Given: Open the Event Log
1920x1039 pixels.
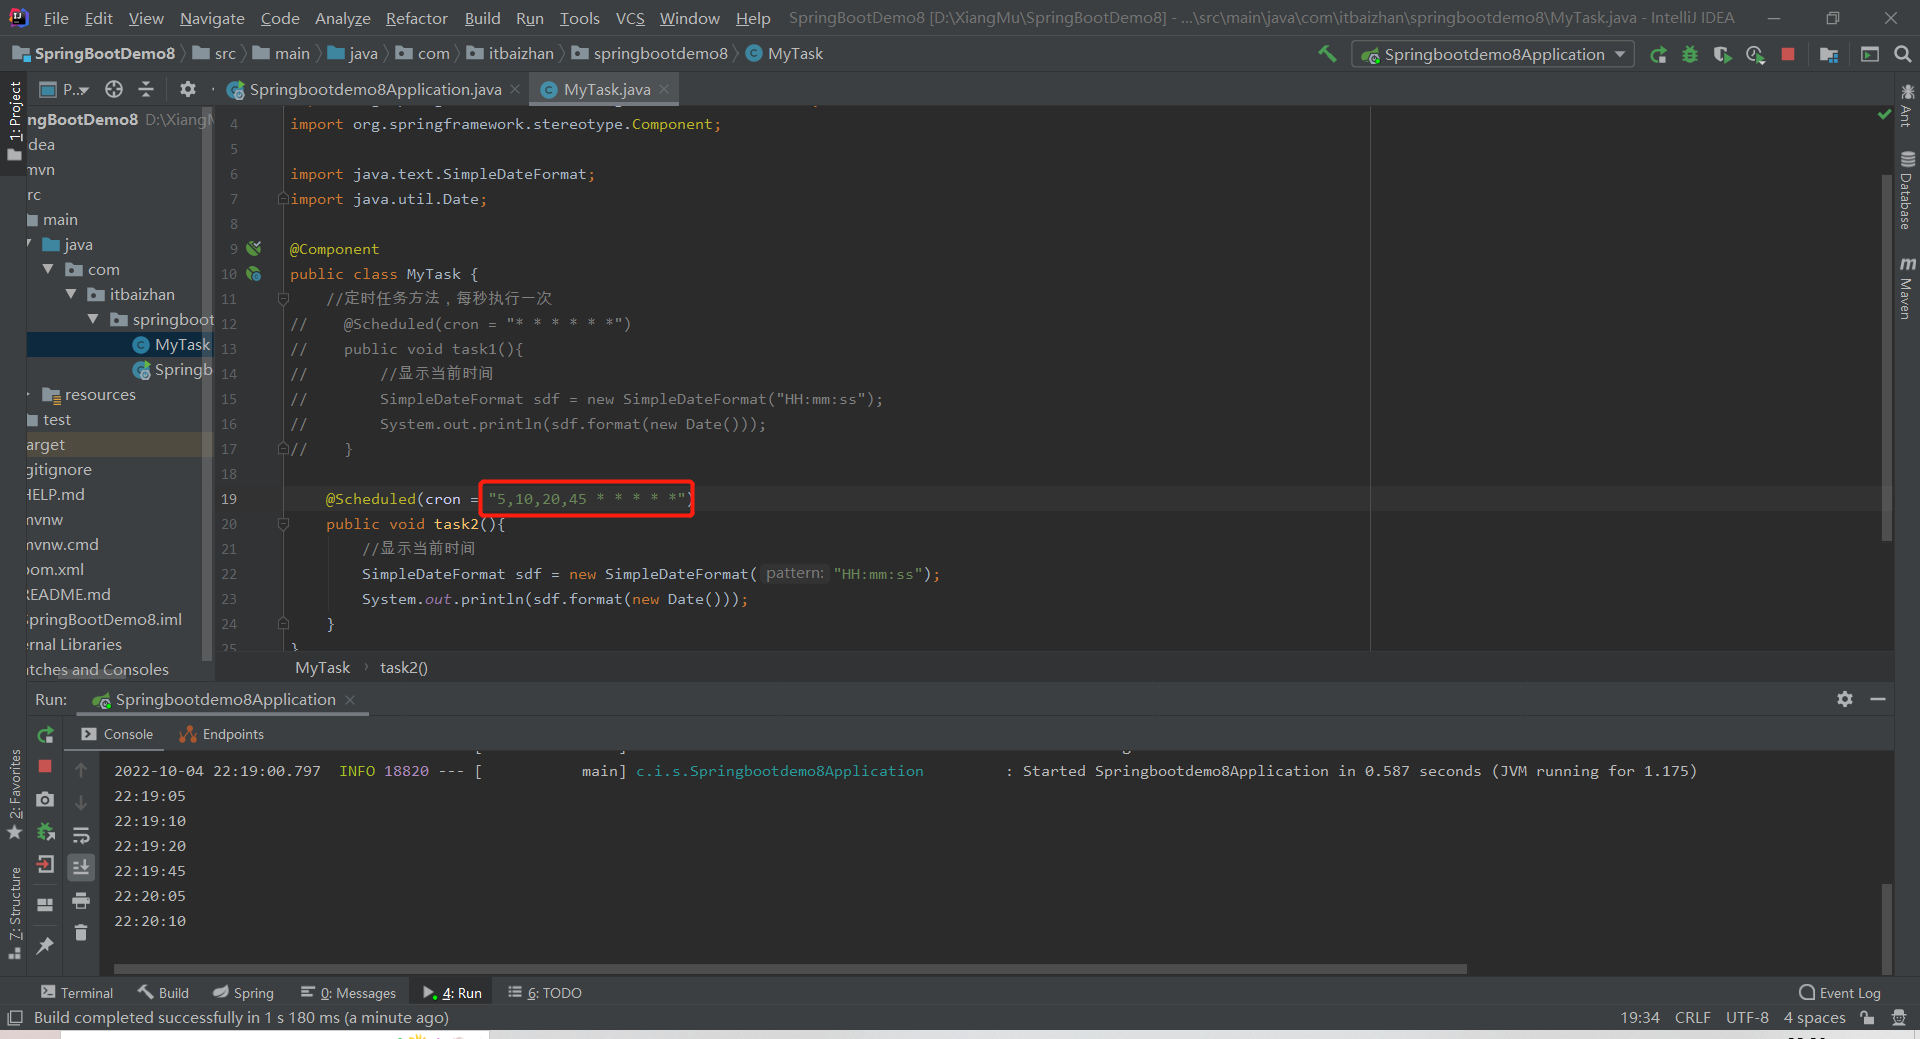Looking at the screenshot, I should click(1840, 992).
